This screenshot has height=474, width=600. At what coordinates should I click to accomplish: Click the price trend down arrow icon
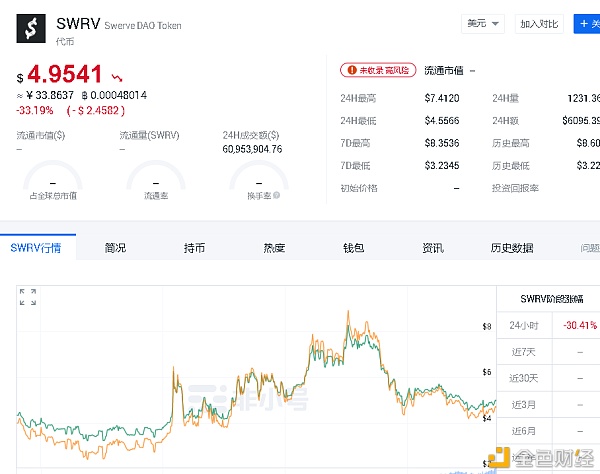(x=117, y=78)
